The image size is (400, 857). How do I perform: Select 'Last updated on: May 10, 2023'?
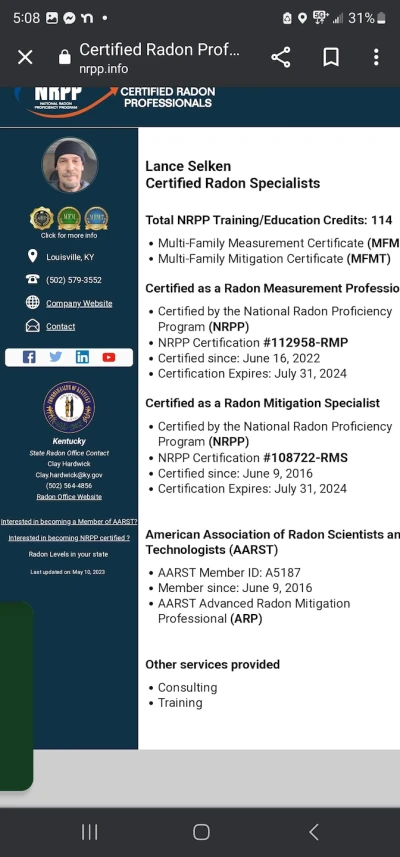click(x=68, y=572)
